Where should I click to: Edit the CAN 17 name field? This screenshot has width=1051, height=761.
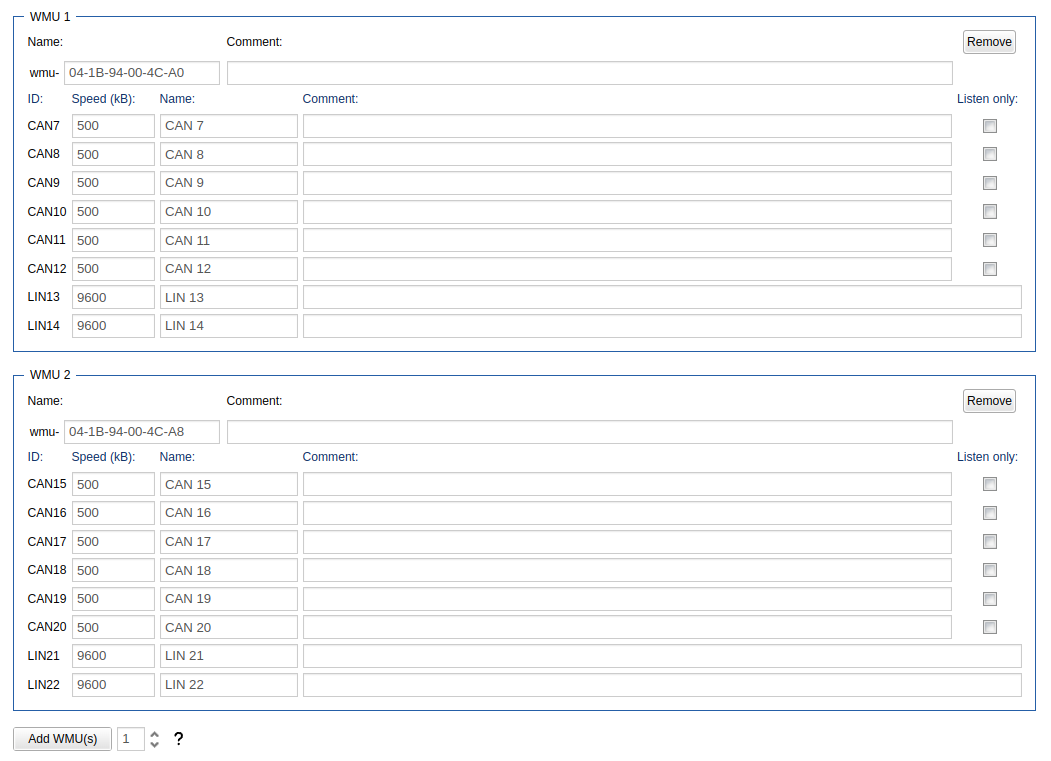click(x=228, y=542)
